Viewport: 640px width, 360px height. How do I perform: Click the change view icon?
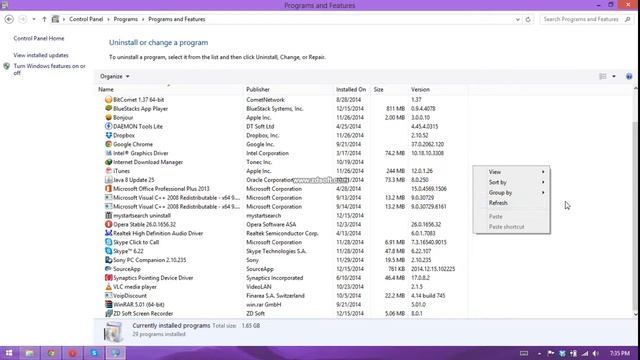602,76
